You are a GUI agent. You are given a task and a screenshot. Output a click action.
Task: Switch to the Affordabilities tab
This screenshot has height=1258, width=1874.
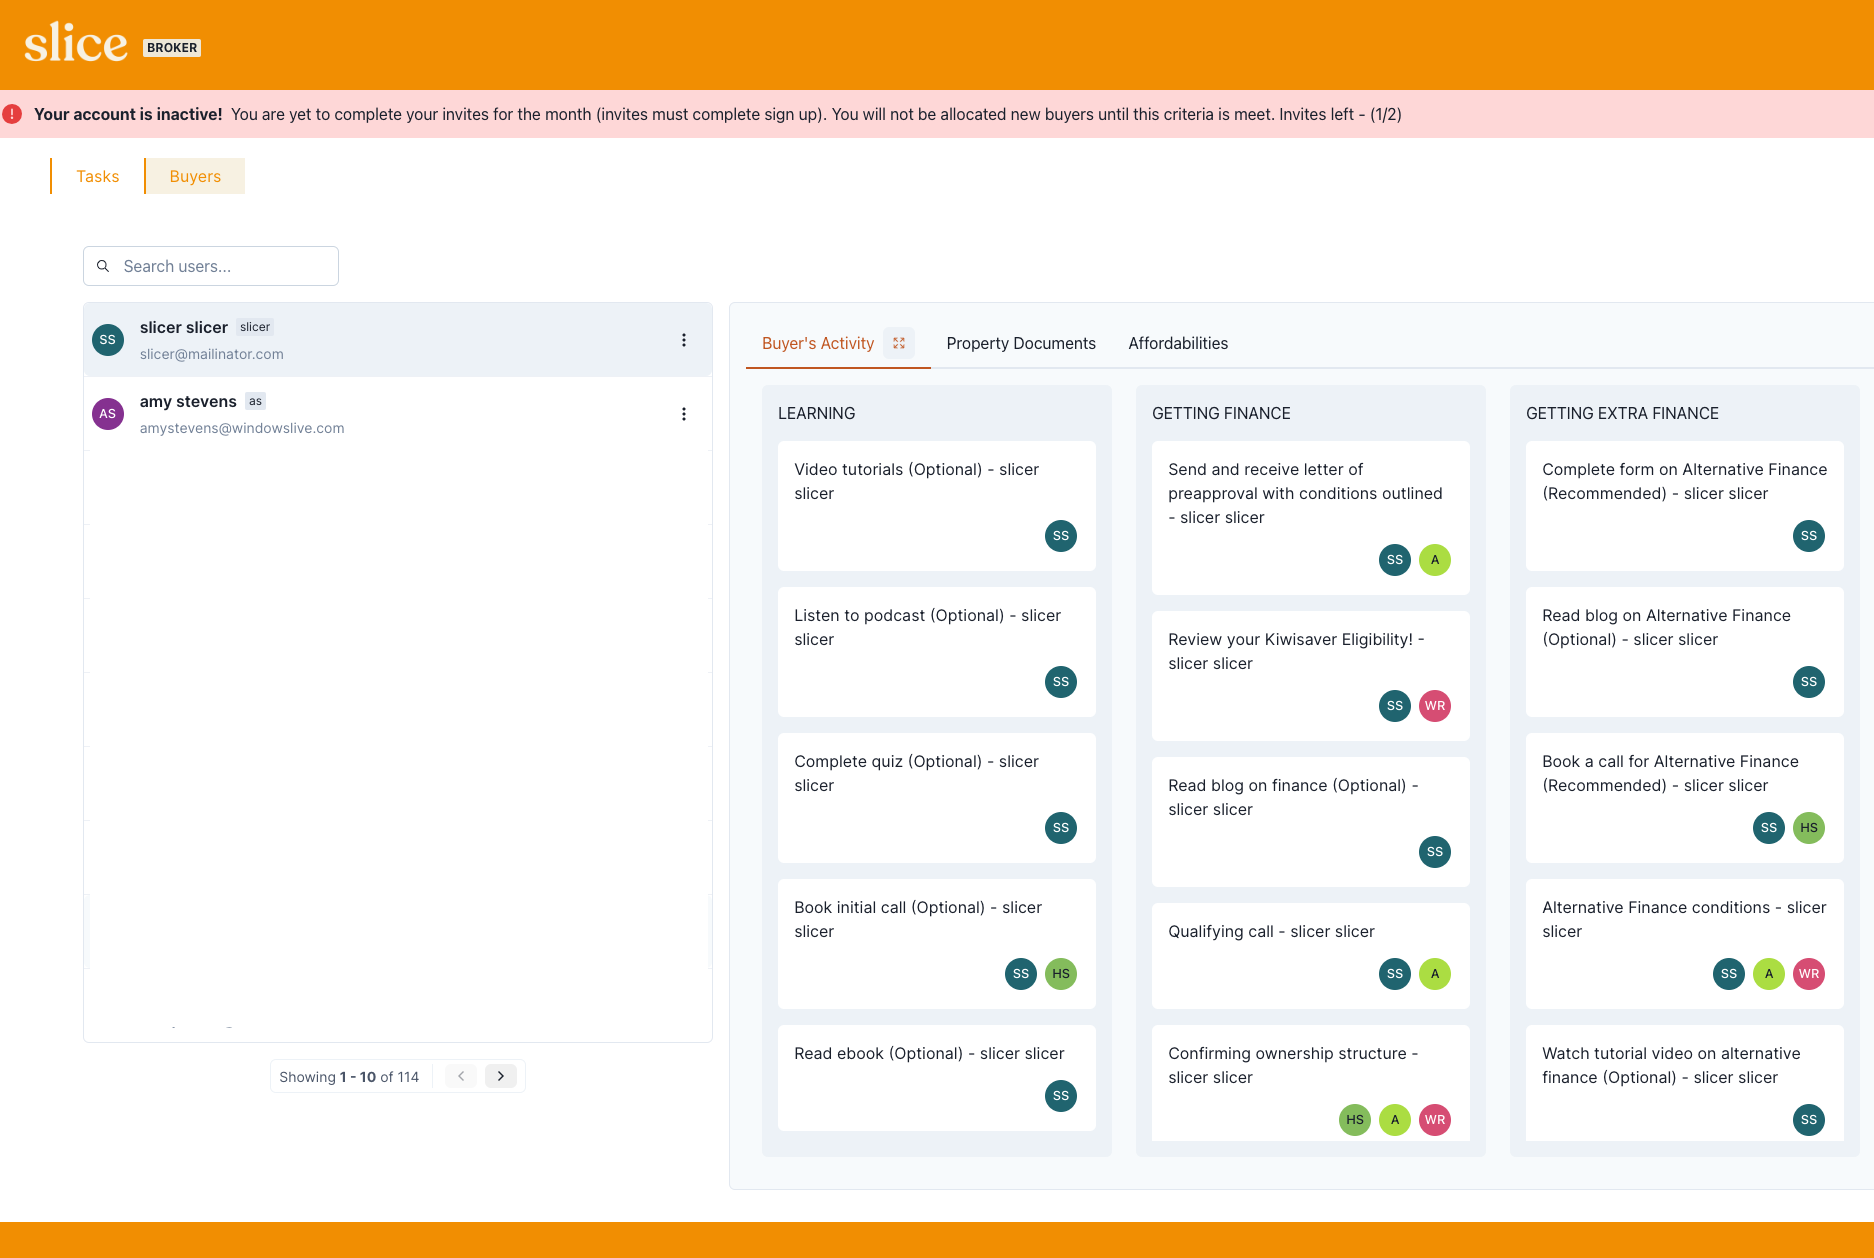[1178, 343]
